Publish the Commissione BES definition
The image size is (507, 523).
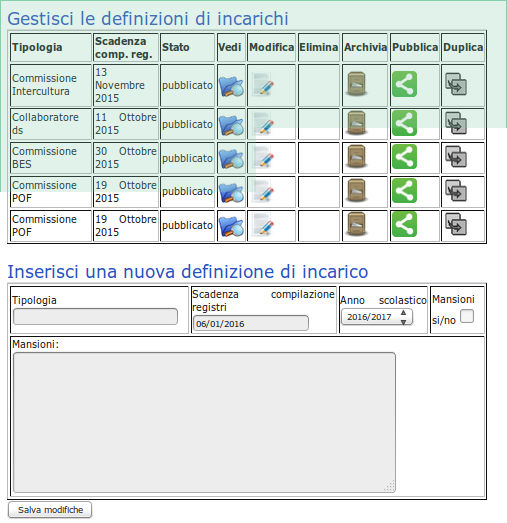[x=404, y=157]
